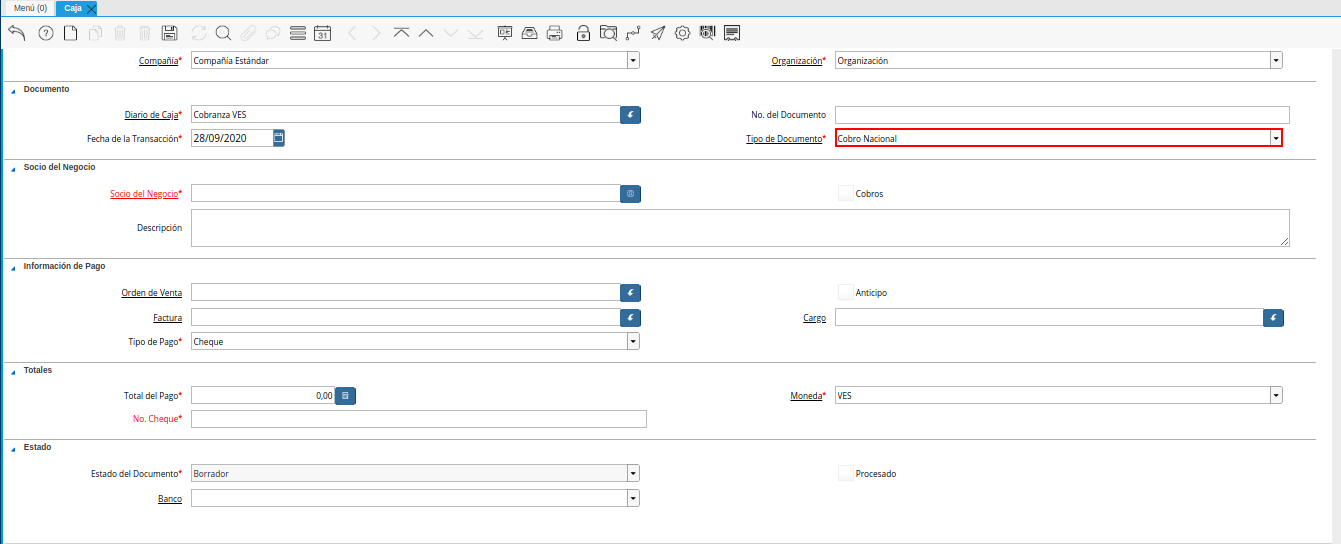Open the help question mark icon
The height and width of the screenshot is (544, 1341).
(x=45, y=33)
